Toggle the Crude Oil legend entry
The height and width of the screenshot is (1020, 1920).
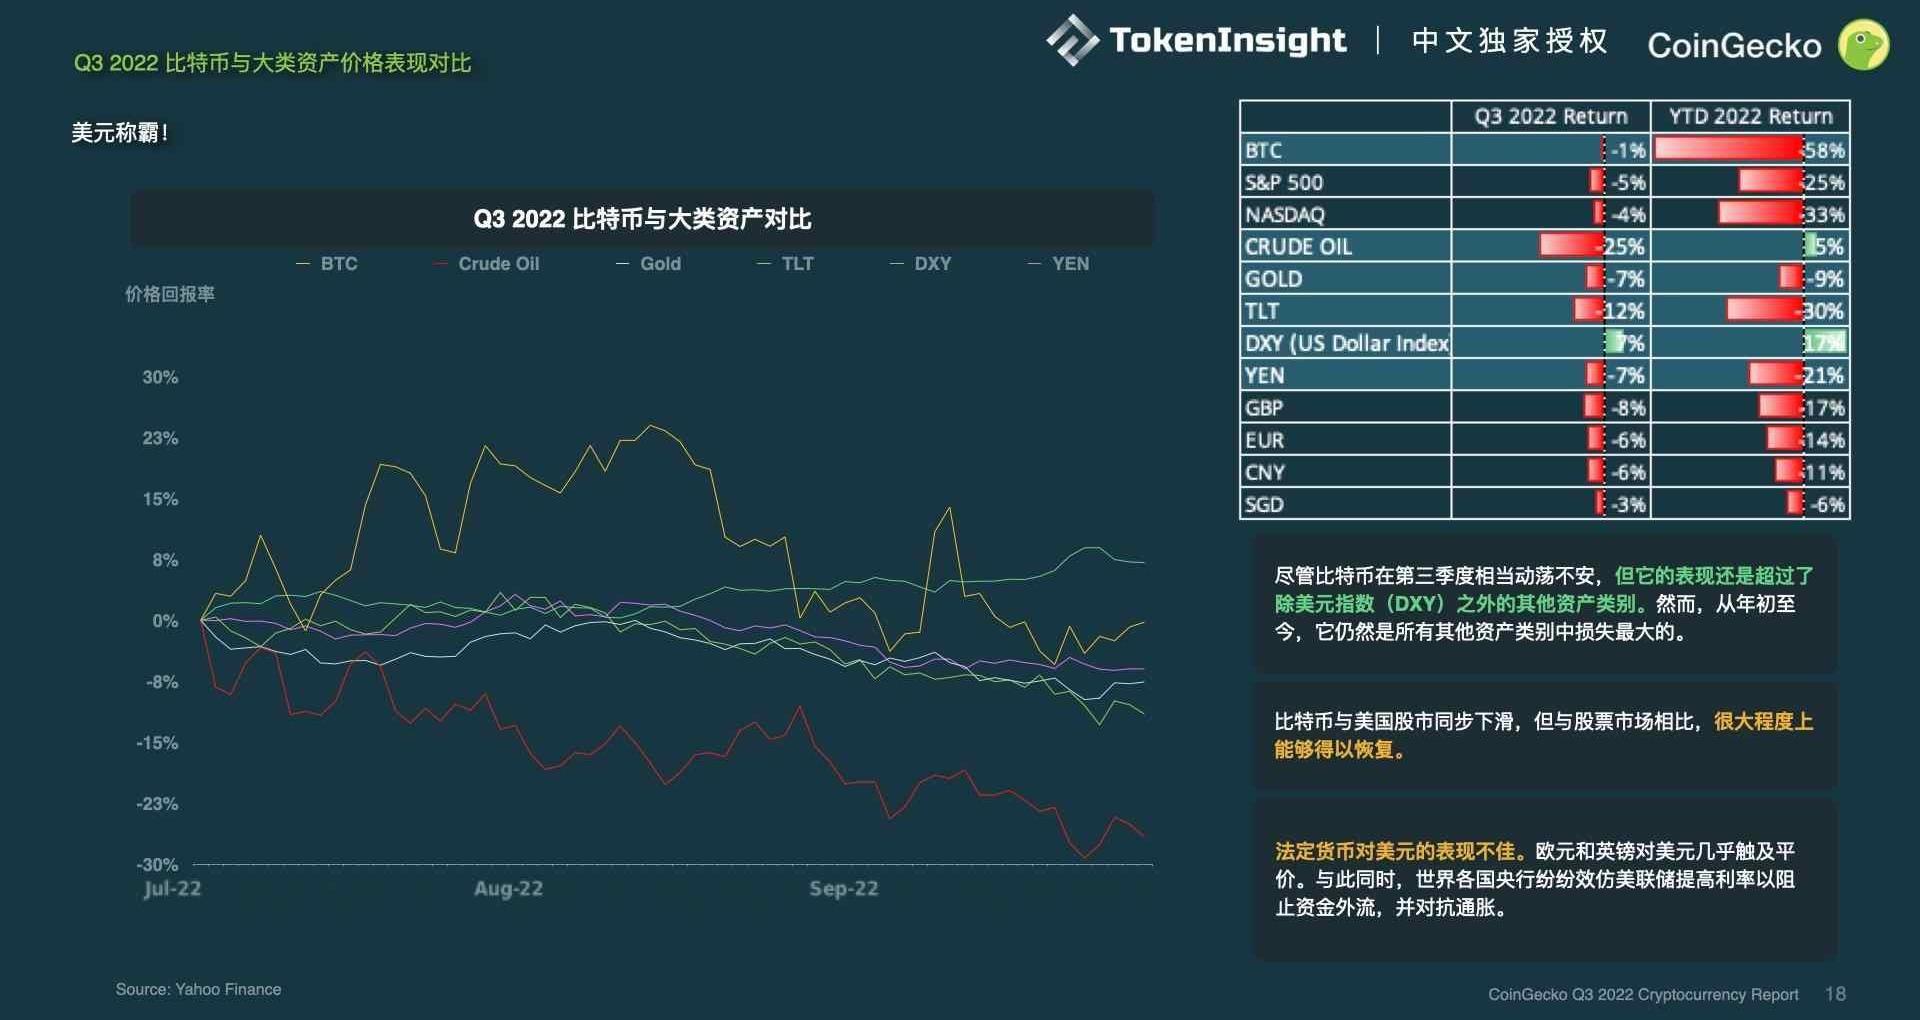click(x=486, y=264)
